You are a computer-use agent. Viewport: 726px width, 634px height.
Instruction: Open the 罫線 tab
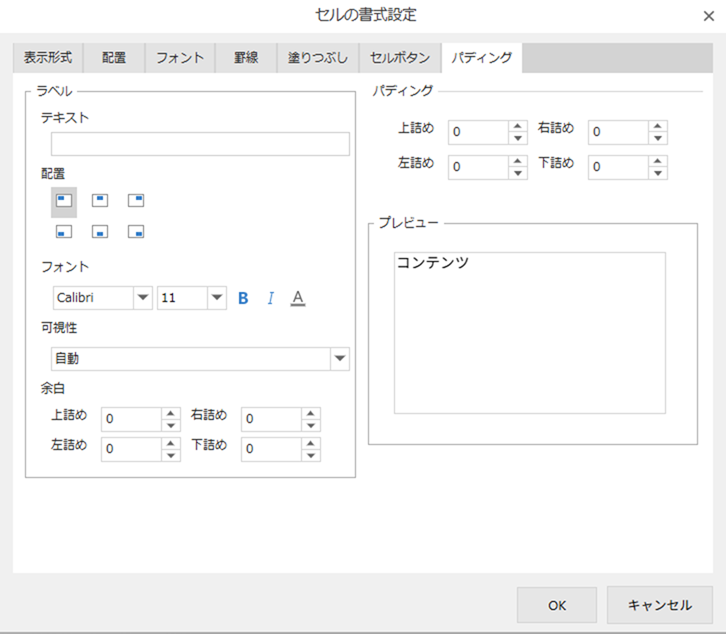(x=246, y=58)
